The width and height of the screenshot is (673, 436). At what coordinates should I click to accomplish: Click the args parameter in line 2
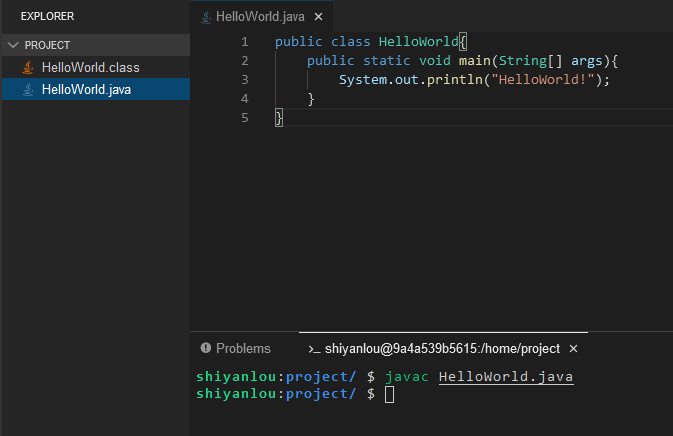pyautogui.click(x=586, y=61)
